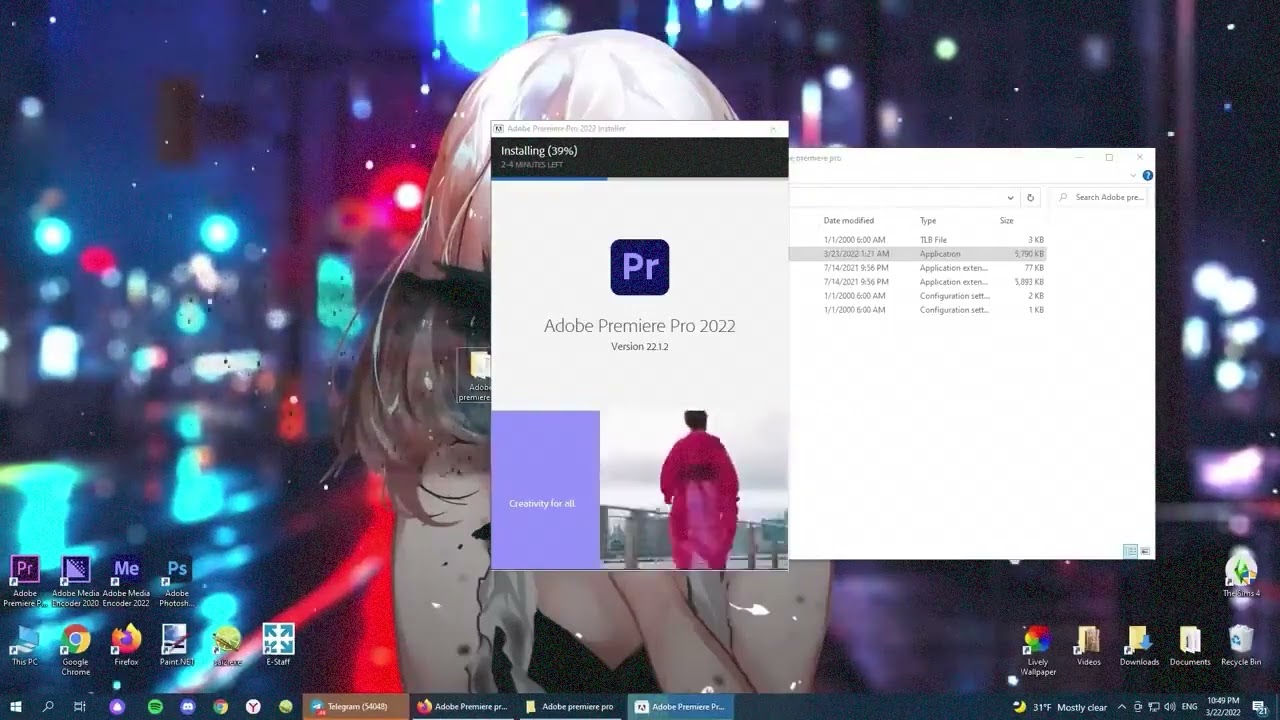The height and width of the screenshot is (720, 1280).
Task: Open weather widget showing 31°F Mostly clear
Action: [x=1060, y=707]
